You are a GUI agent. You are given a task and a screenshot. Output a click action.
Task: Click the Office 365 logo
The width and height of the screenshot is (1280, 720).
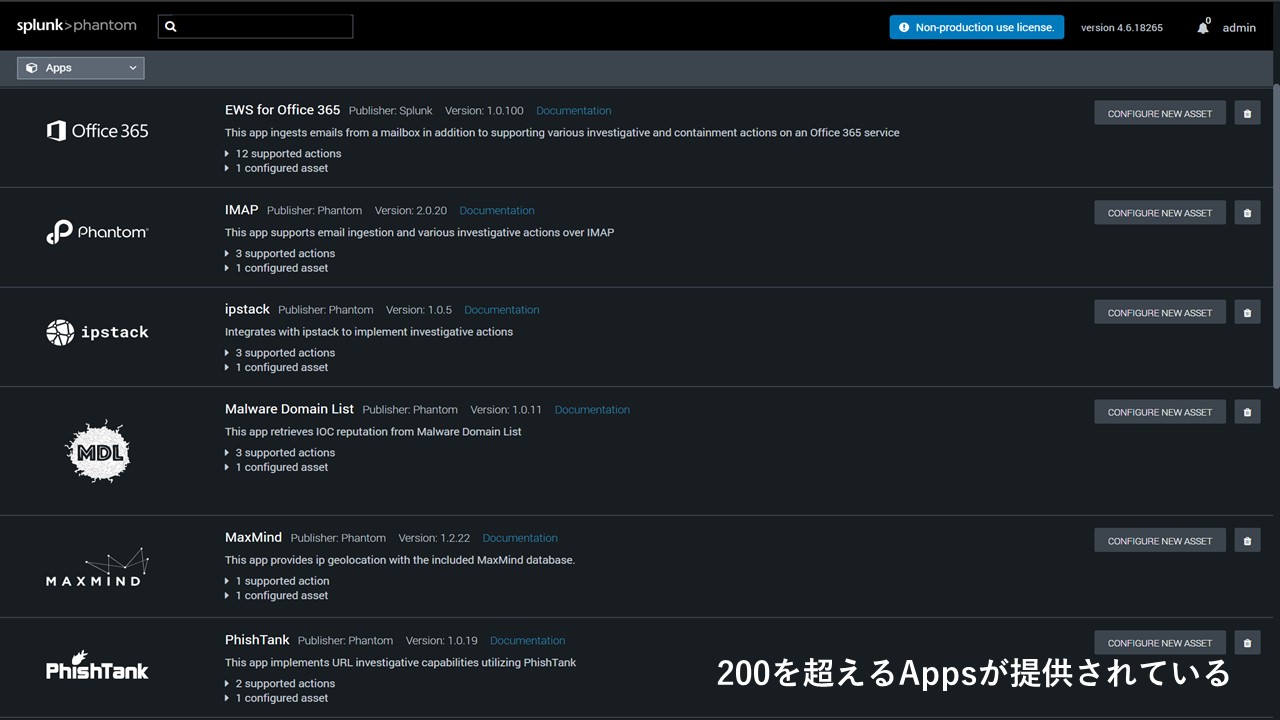click(x=97, y=131)
